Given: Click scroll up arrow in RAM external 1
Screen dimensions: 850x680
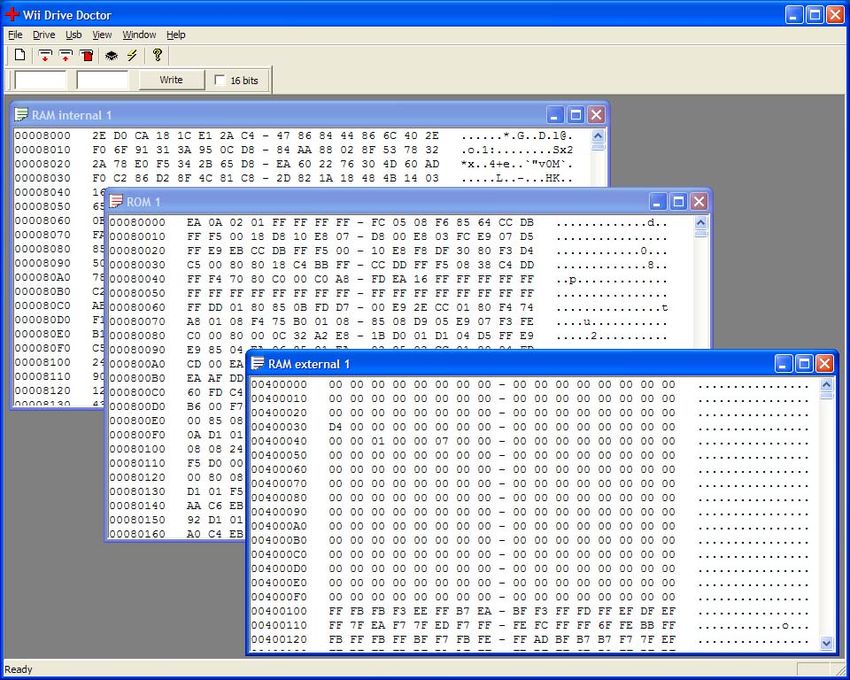Looking at the screenshot, I should [x=826, y=384].
